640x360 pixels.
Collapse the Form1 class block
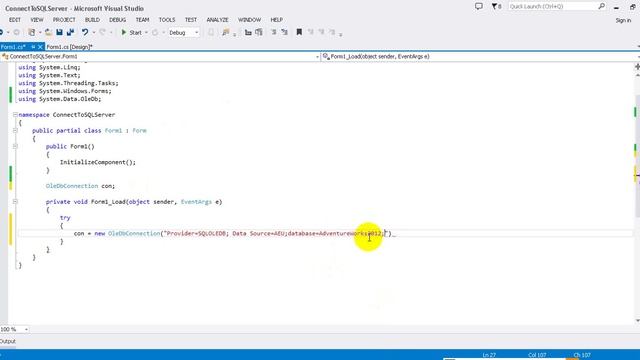15,131
